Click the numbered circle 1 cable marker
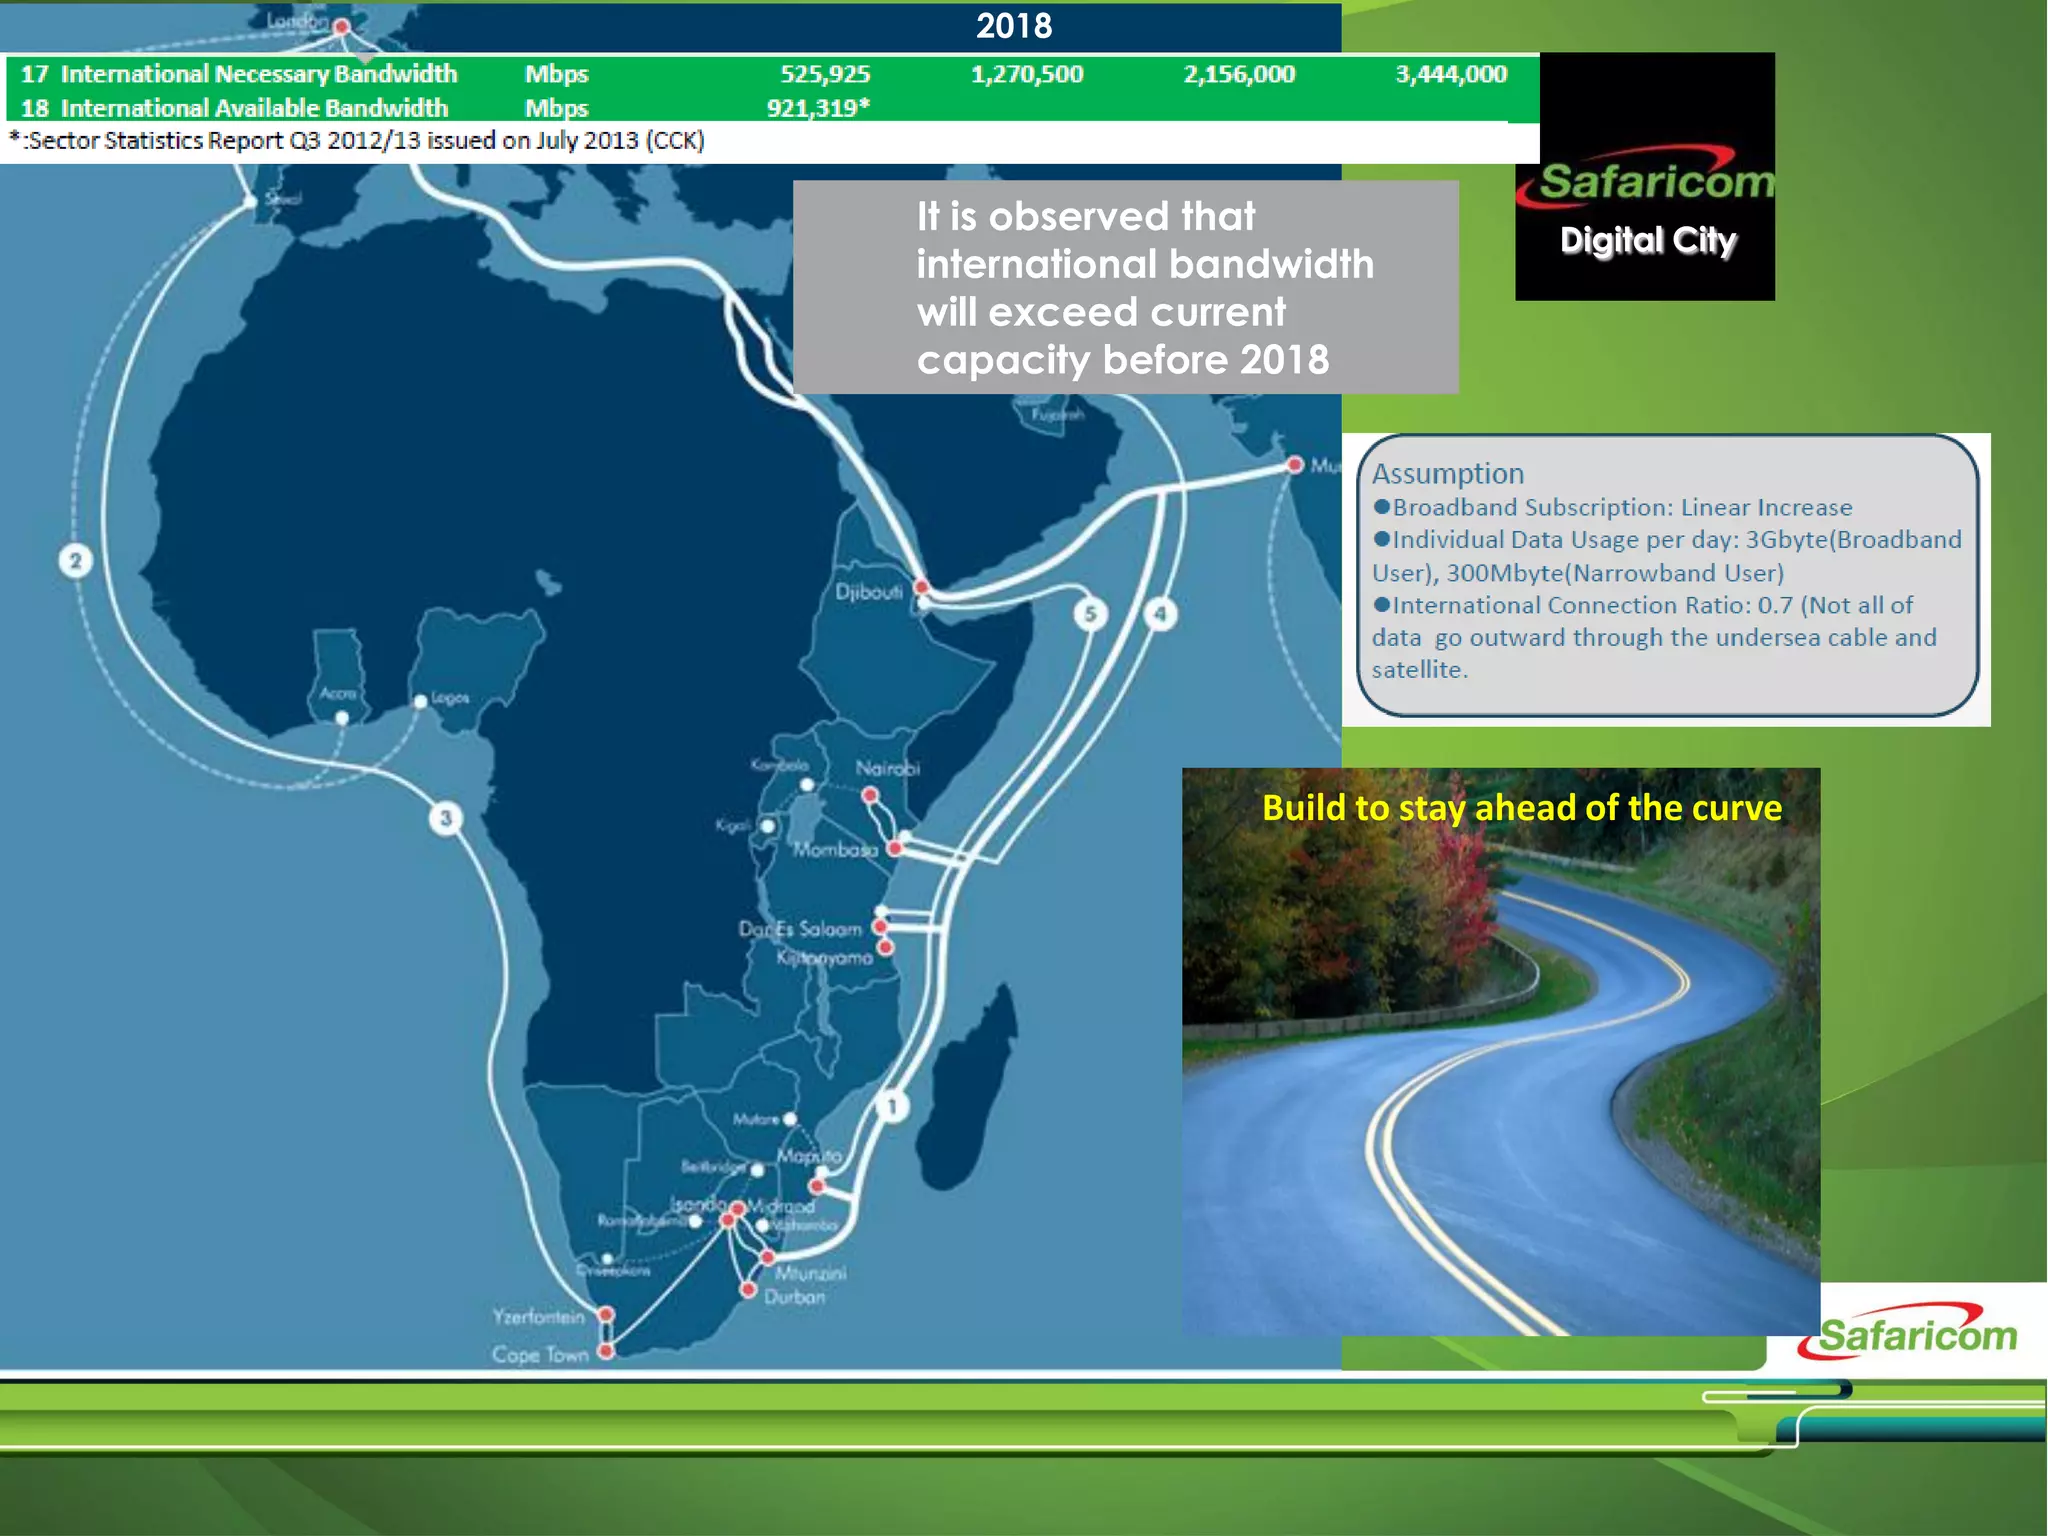 [x=893, y=1106]
